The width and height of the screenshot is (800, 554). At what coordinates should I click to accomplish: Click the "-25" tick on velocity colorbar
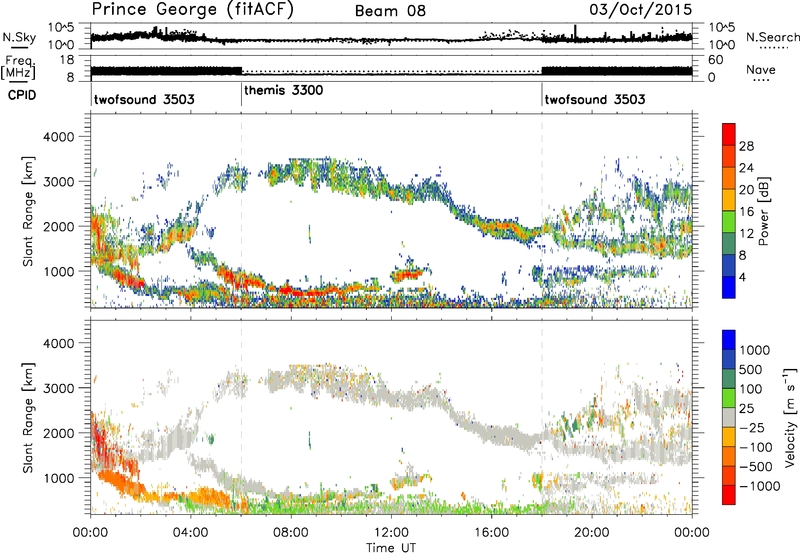[752, 427]
